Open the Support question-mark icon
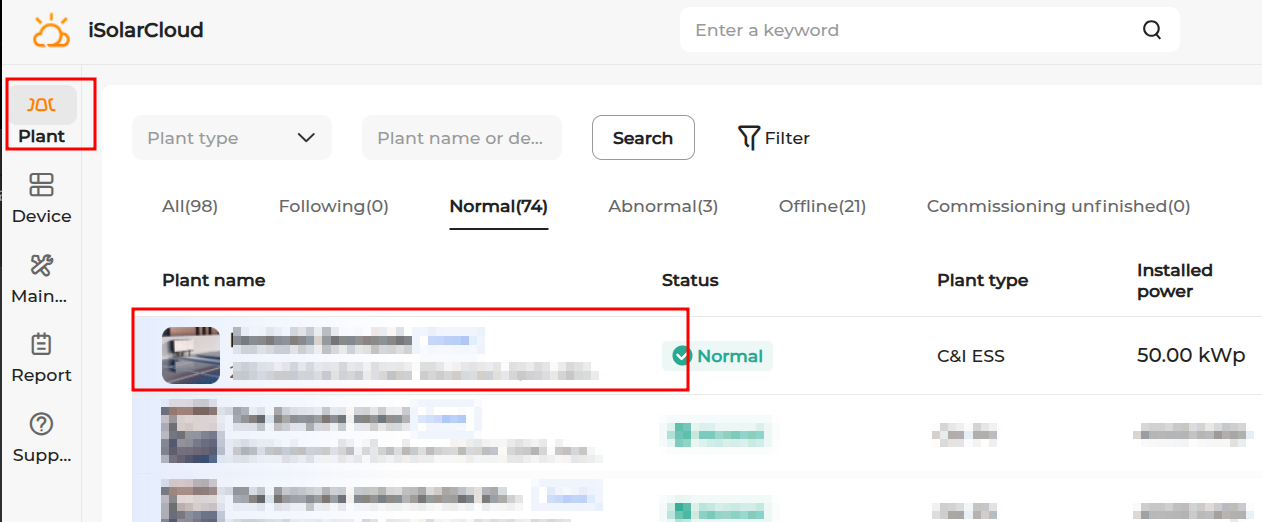Screen dimensions: 1262x522 coord(41,424)
